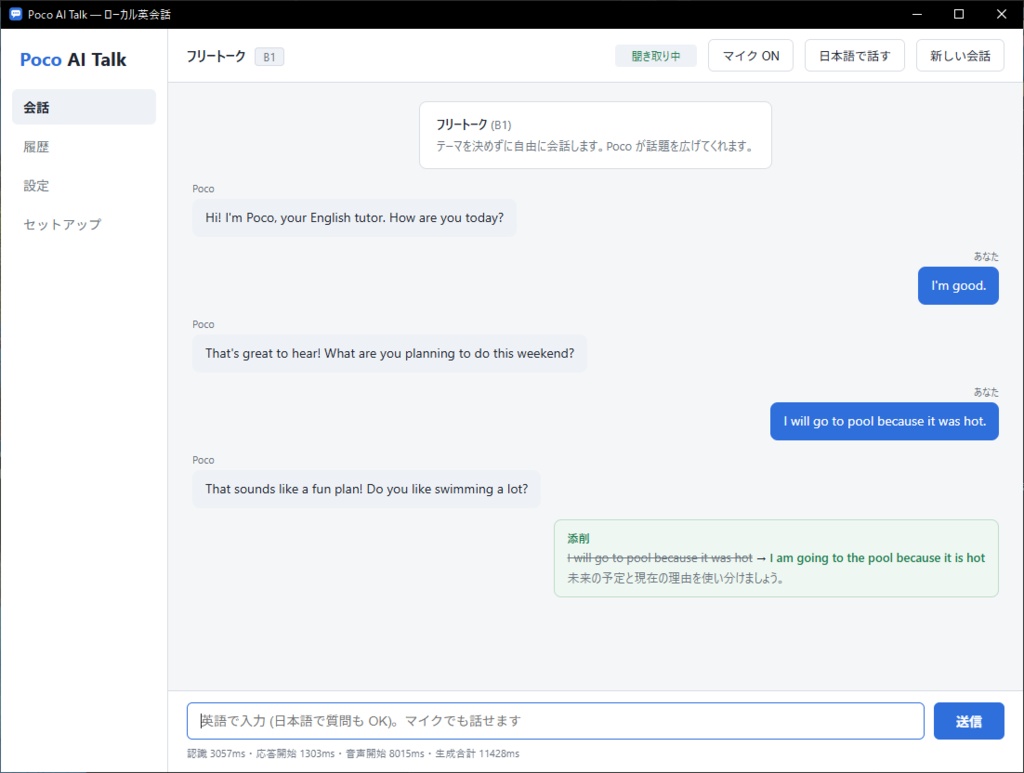Click the Poco AI Talk title bar app icon
The image size is (1024, 773).
(x=16, y=14)
